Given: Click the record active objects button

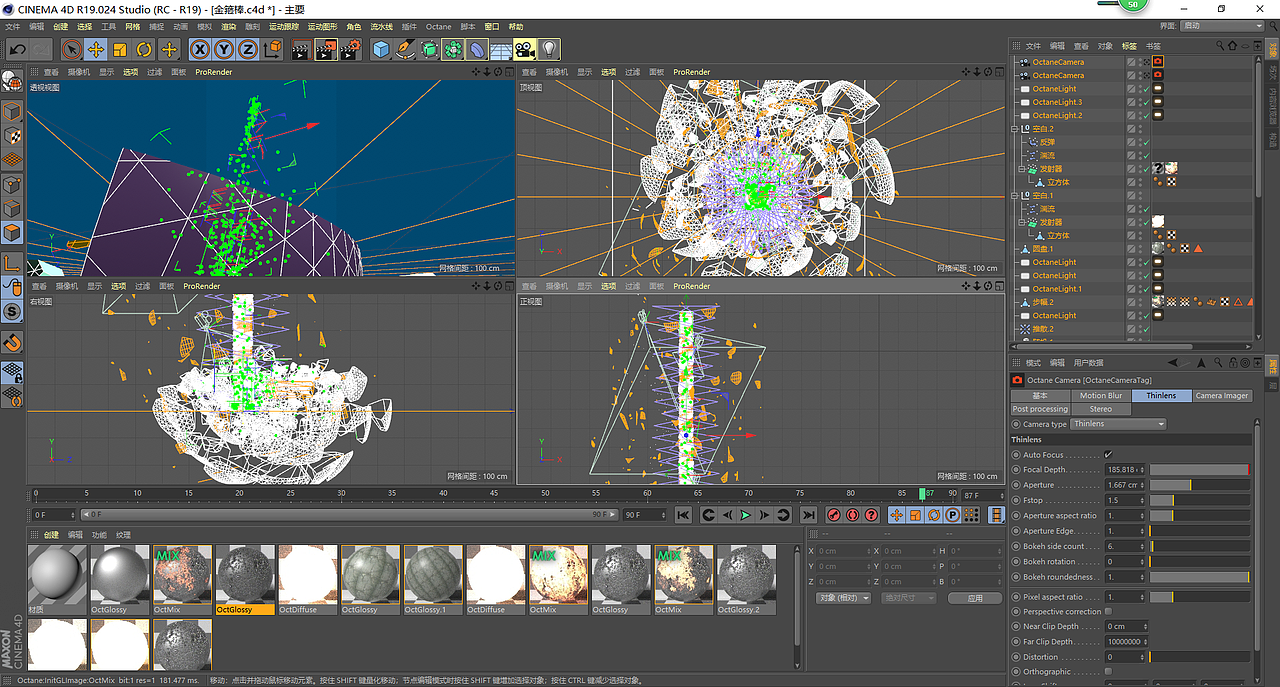Looking at the screenshot, I should 833,515.
